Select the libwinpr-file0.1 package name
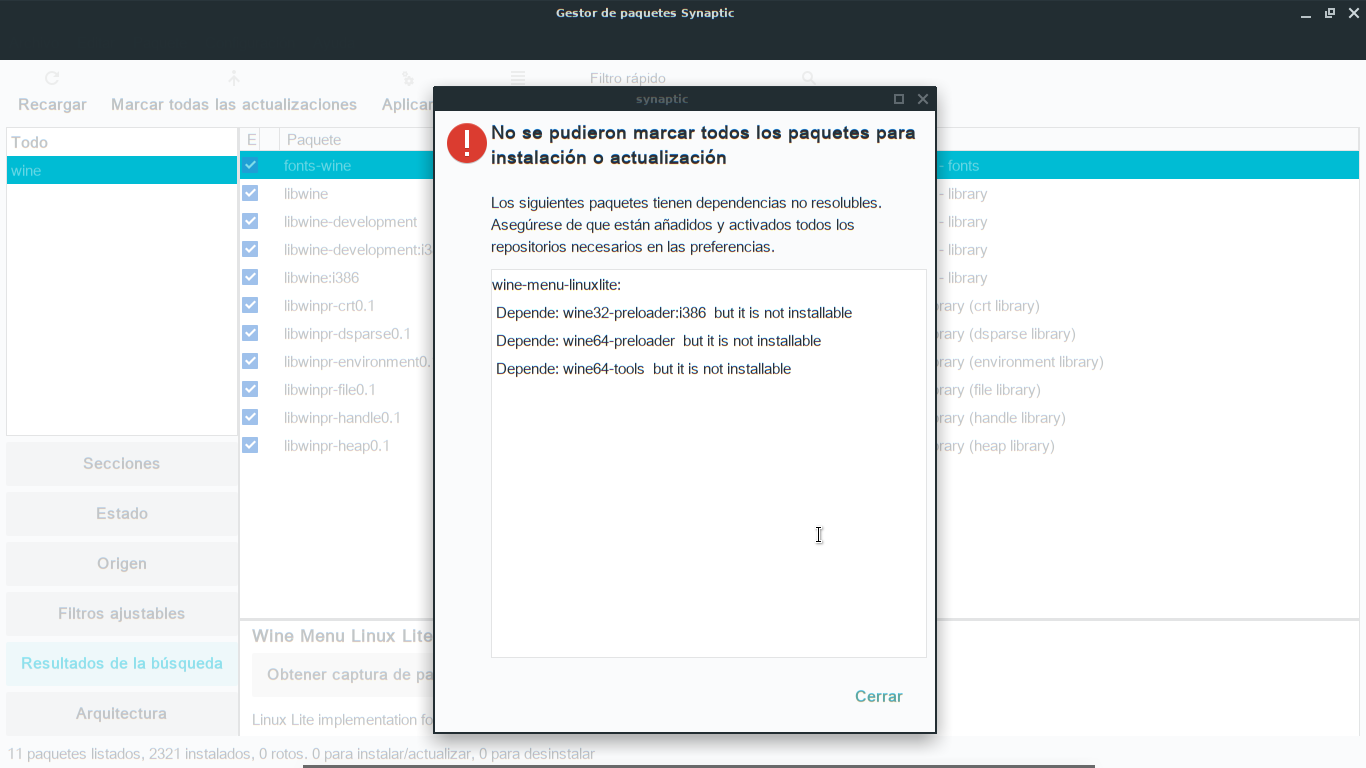This screenshot has height=768, width=1366. pyautogui.click(x=330, y=389)
